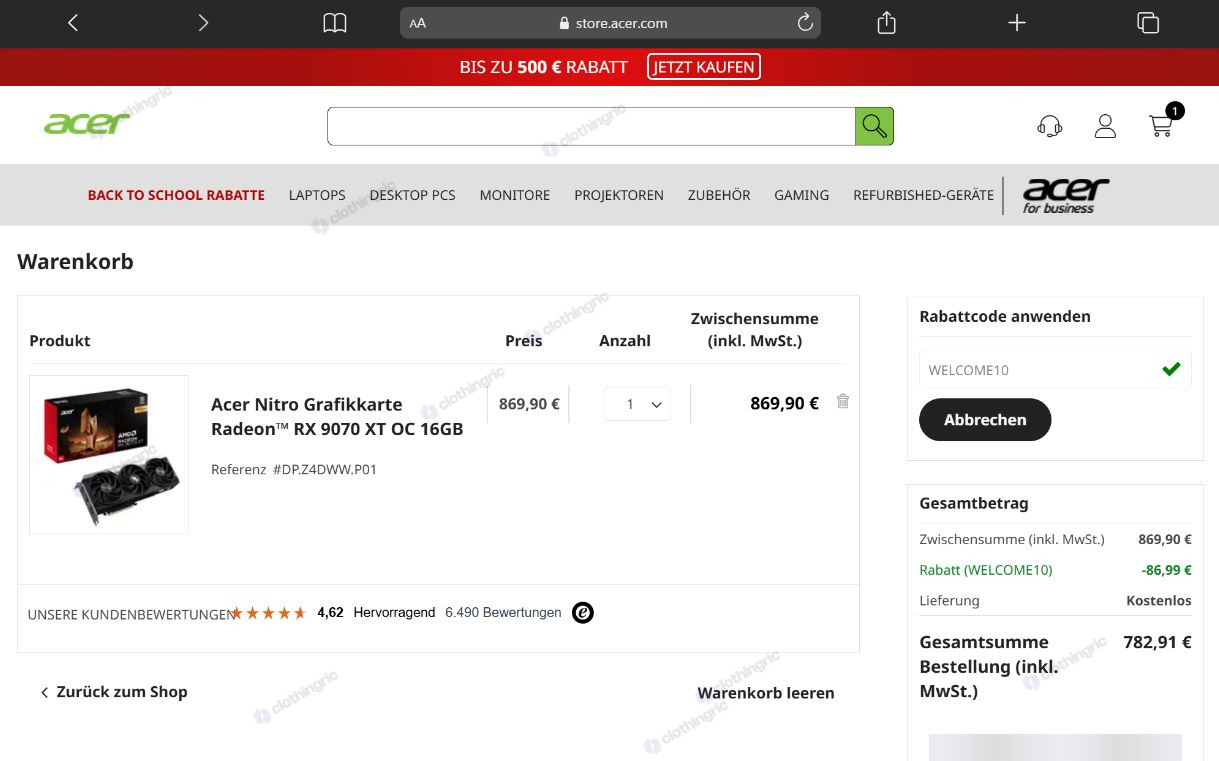Click Zurück zum Shop link

click(113, 692)
